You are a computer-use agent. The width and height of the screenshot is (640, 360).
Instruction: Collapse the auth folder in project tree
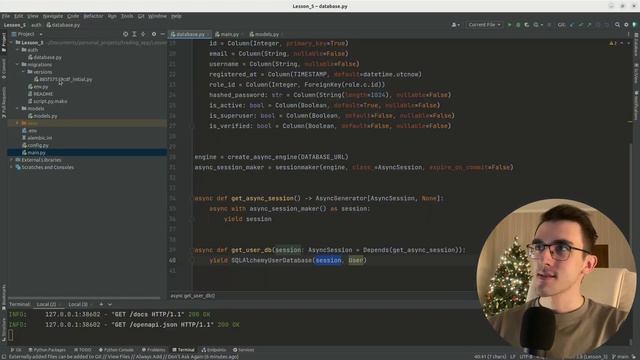pyautogui.click(x=18, y=50)
